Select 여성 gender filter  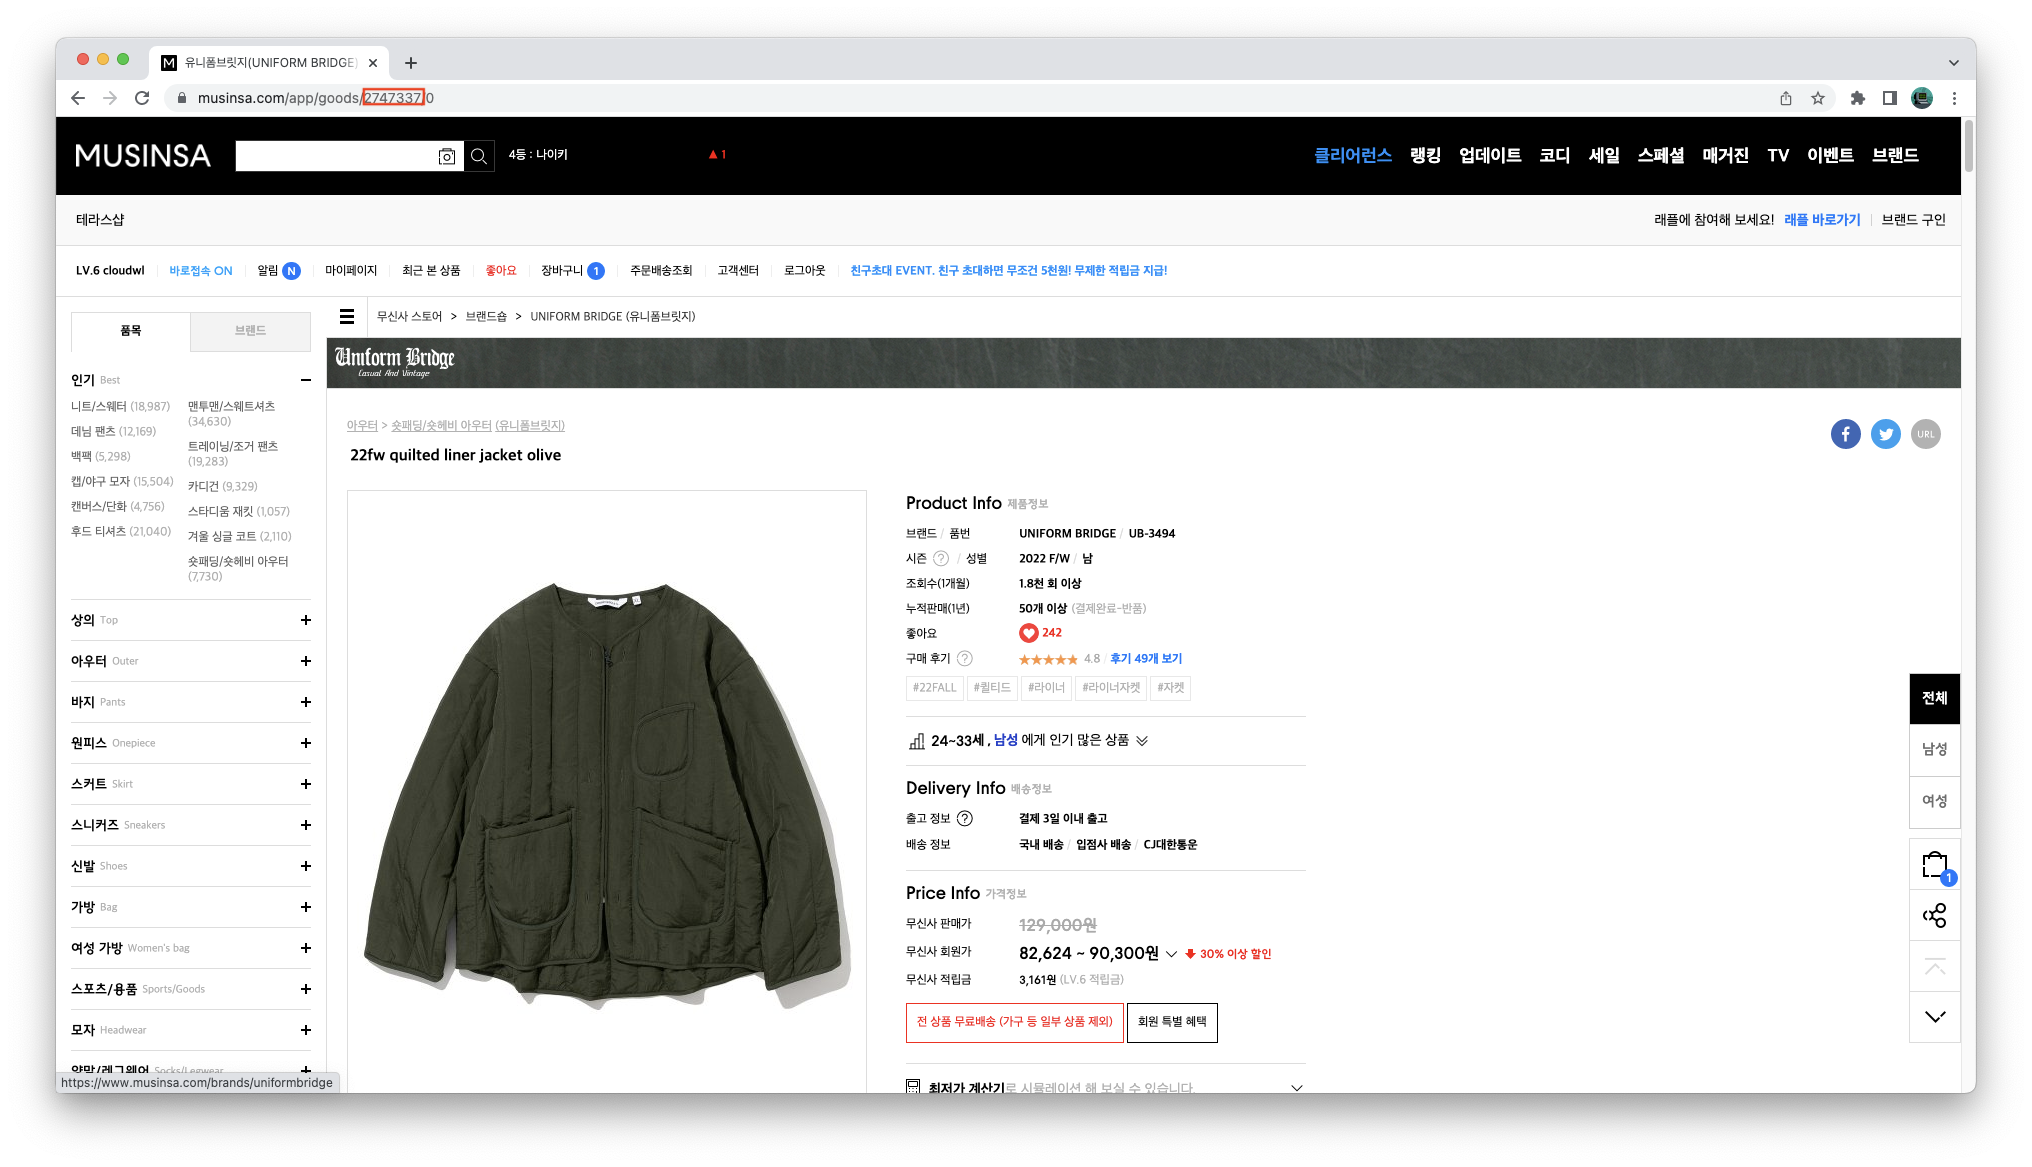(1934, 801)
